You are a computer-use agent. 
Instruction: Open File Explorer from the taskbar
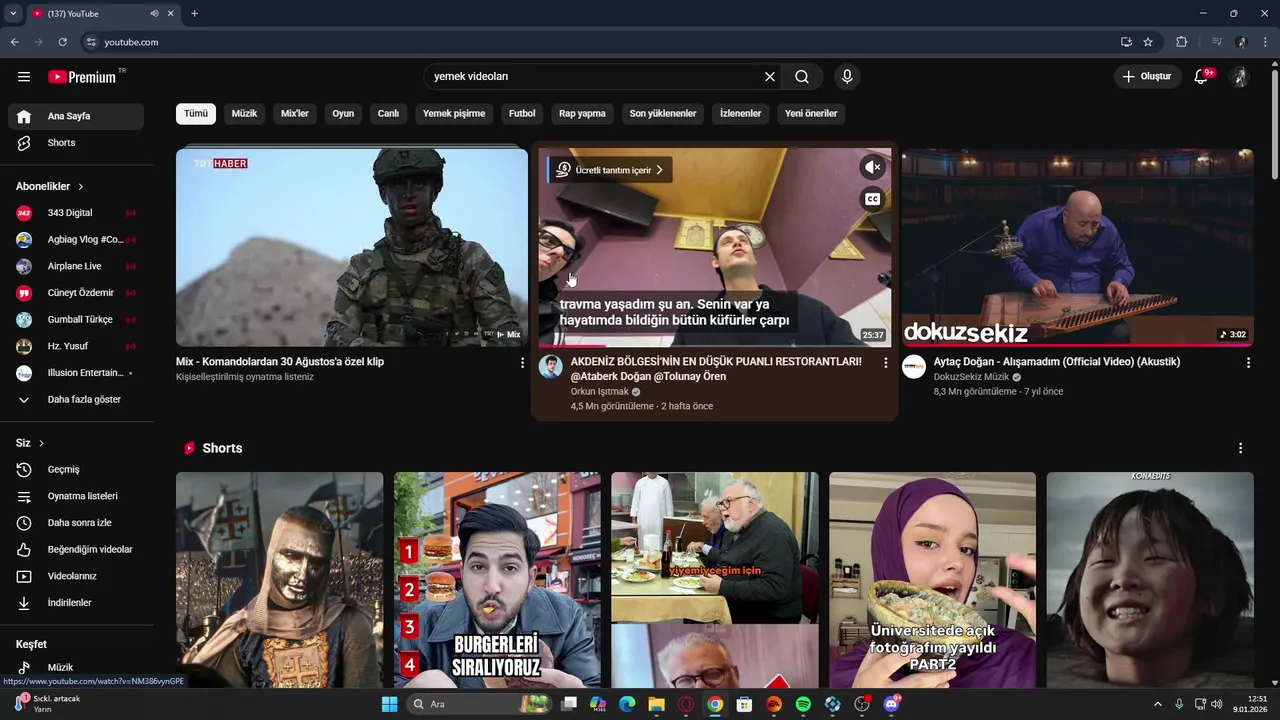[656, 704]
